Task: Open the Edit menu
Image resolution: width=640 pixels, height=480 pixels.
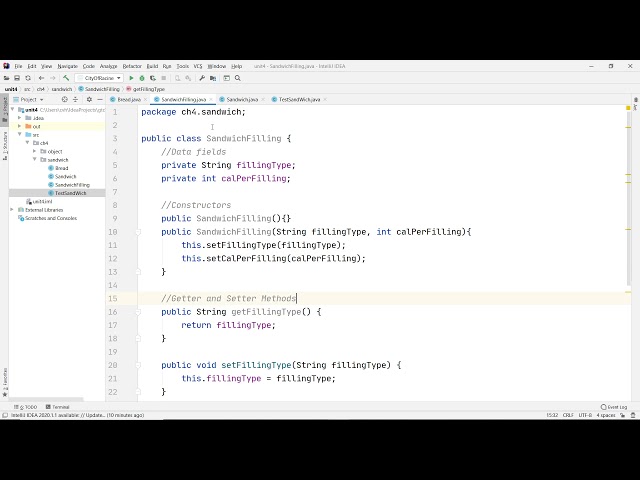Action: (32, 66)
